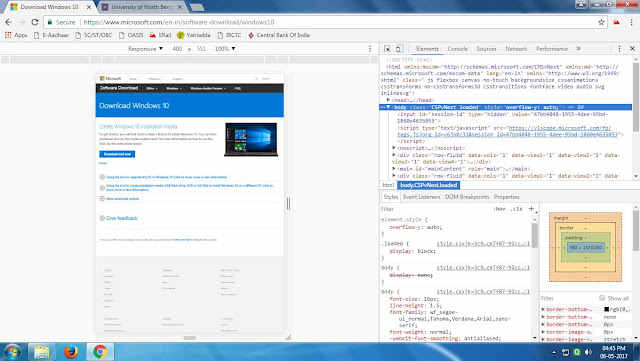Switch to the Sources tab

click(x=486, y=49)
